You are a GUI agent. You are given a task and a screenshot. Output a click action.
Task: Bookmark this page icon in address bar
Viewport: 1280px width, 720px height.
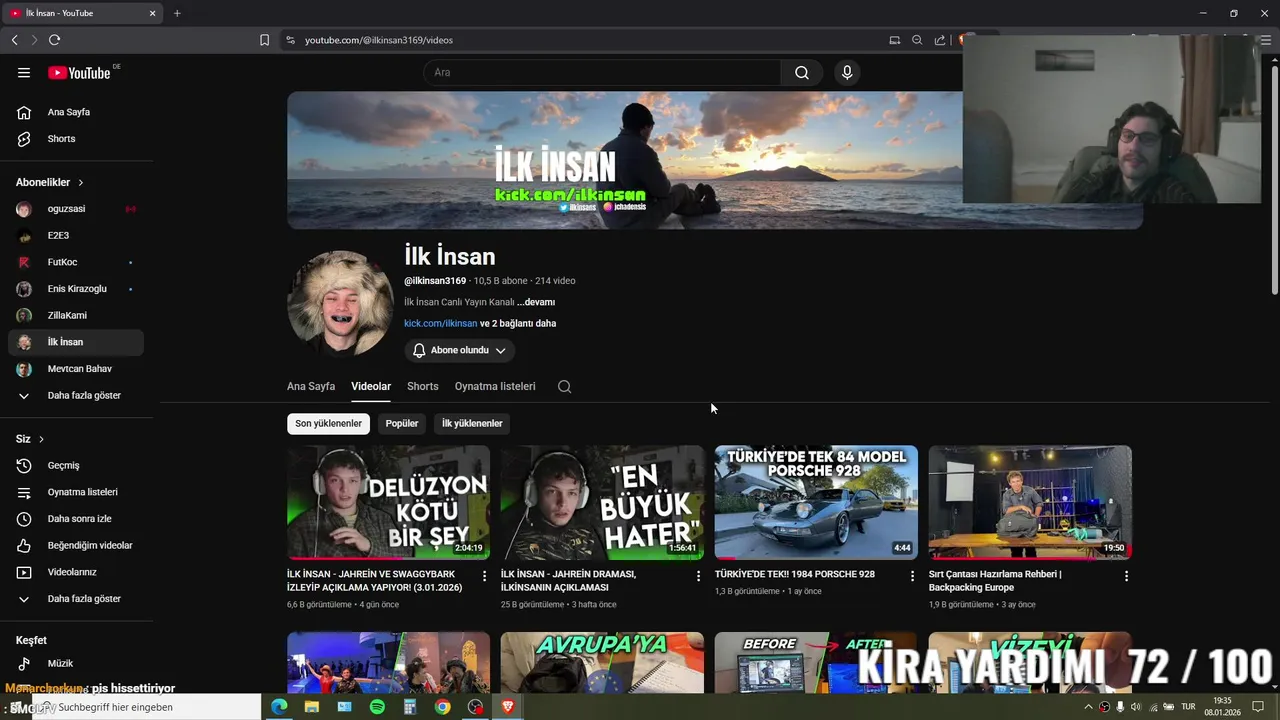[264, 40]
